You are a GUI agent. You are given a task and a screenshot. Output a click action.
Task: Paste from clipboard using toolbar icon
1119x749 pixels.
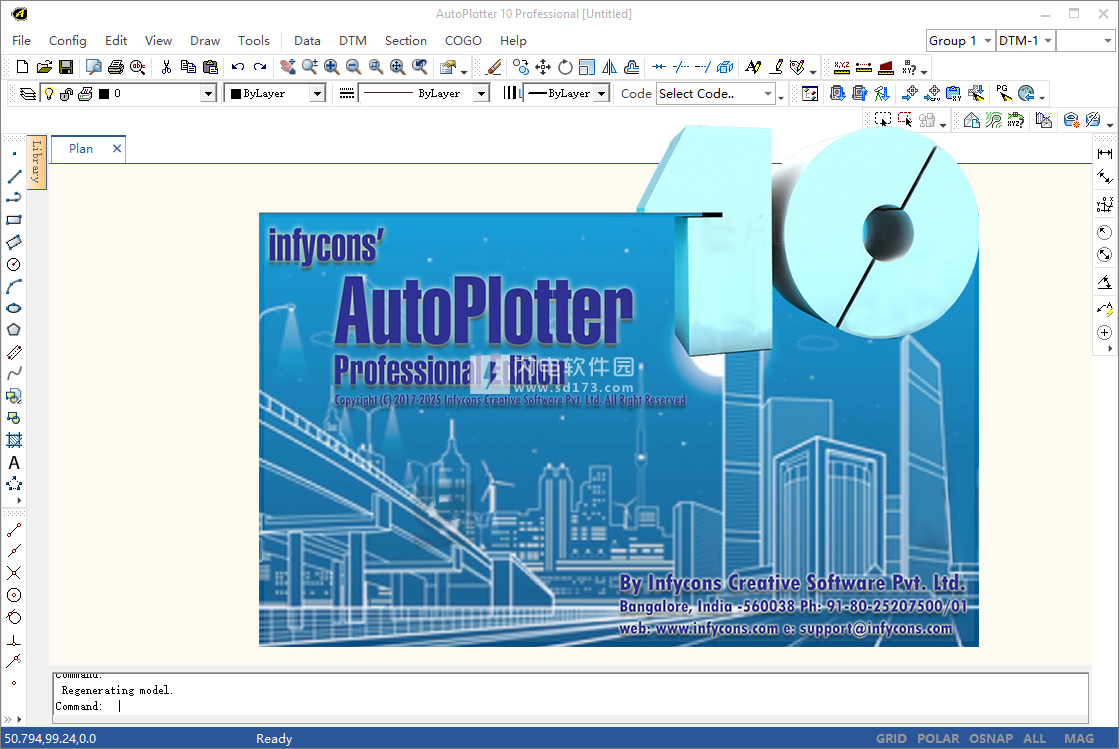point(211,67)
